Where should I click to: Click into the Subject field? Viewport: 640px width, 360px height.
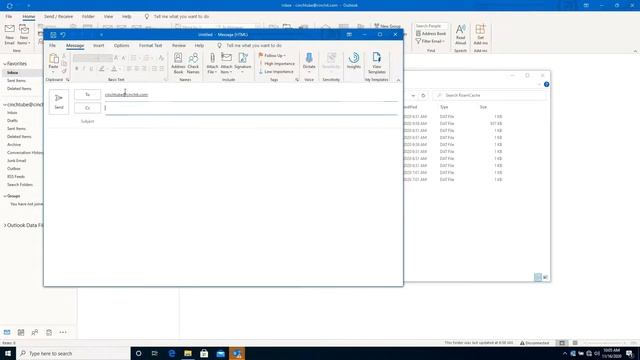click(251, 121)
